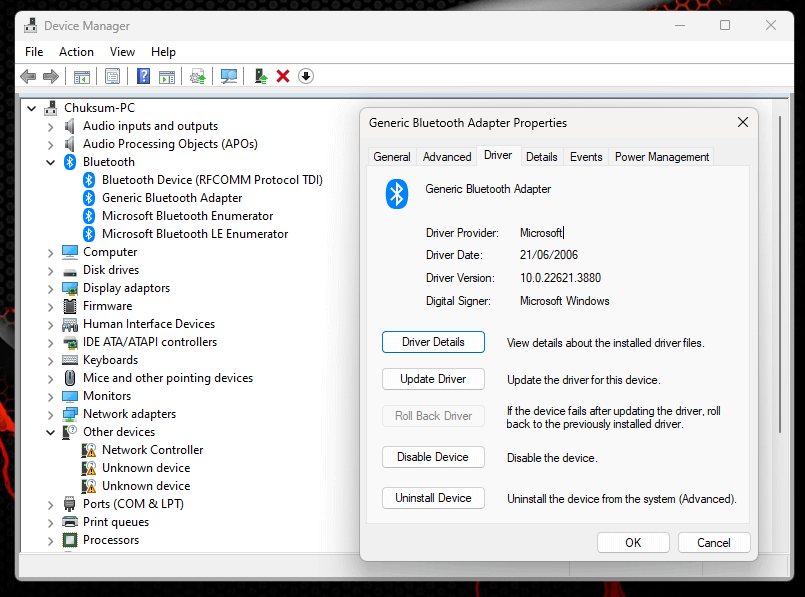The height and width of the screenshot is (597, 805).
Task: Click the Help question-mark toolbar icon
Action: (143, 76)
